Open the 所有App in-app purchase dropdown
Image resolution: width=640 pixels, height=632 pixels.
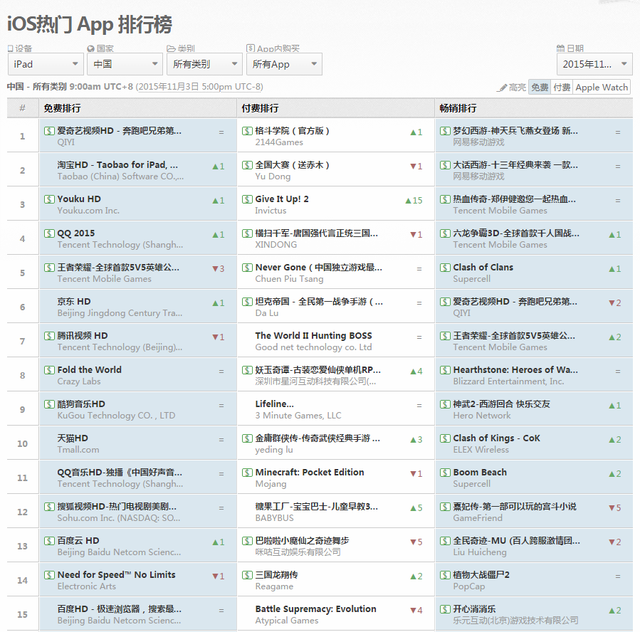pos(284,64)
